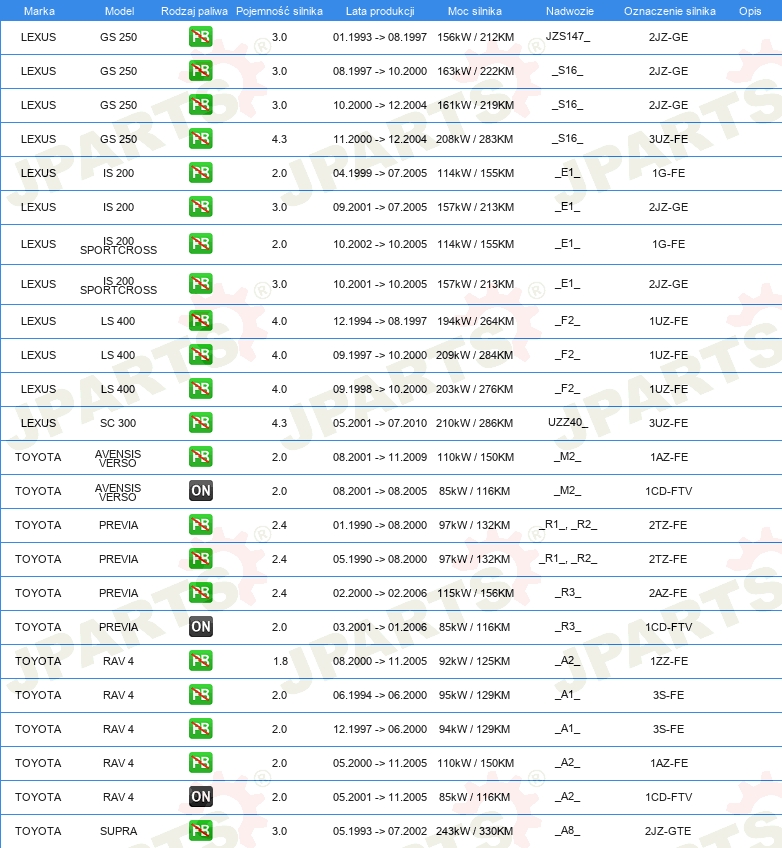Click petrol icon in Previa 2AZ-FE row
Screen dimensions: 782x848
click(x=201, y=593)
